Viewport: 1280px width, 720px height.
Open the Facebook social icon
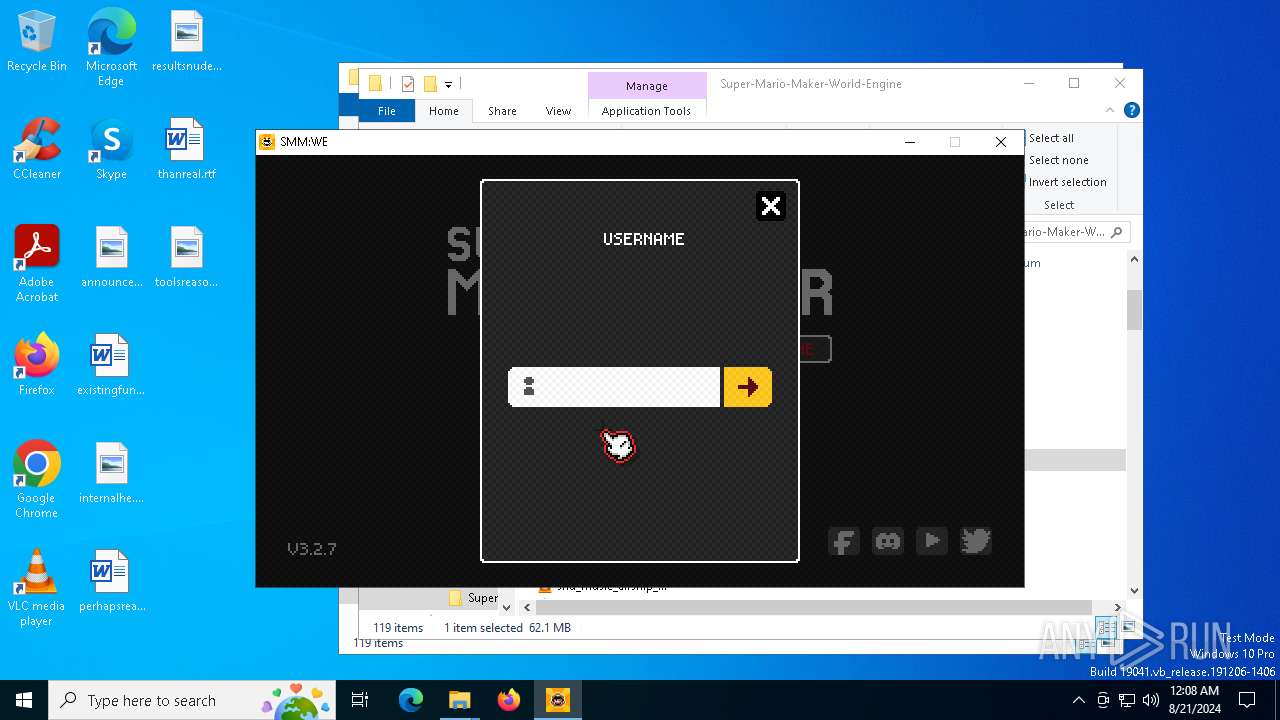[844, 541]
